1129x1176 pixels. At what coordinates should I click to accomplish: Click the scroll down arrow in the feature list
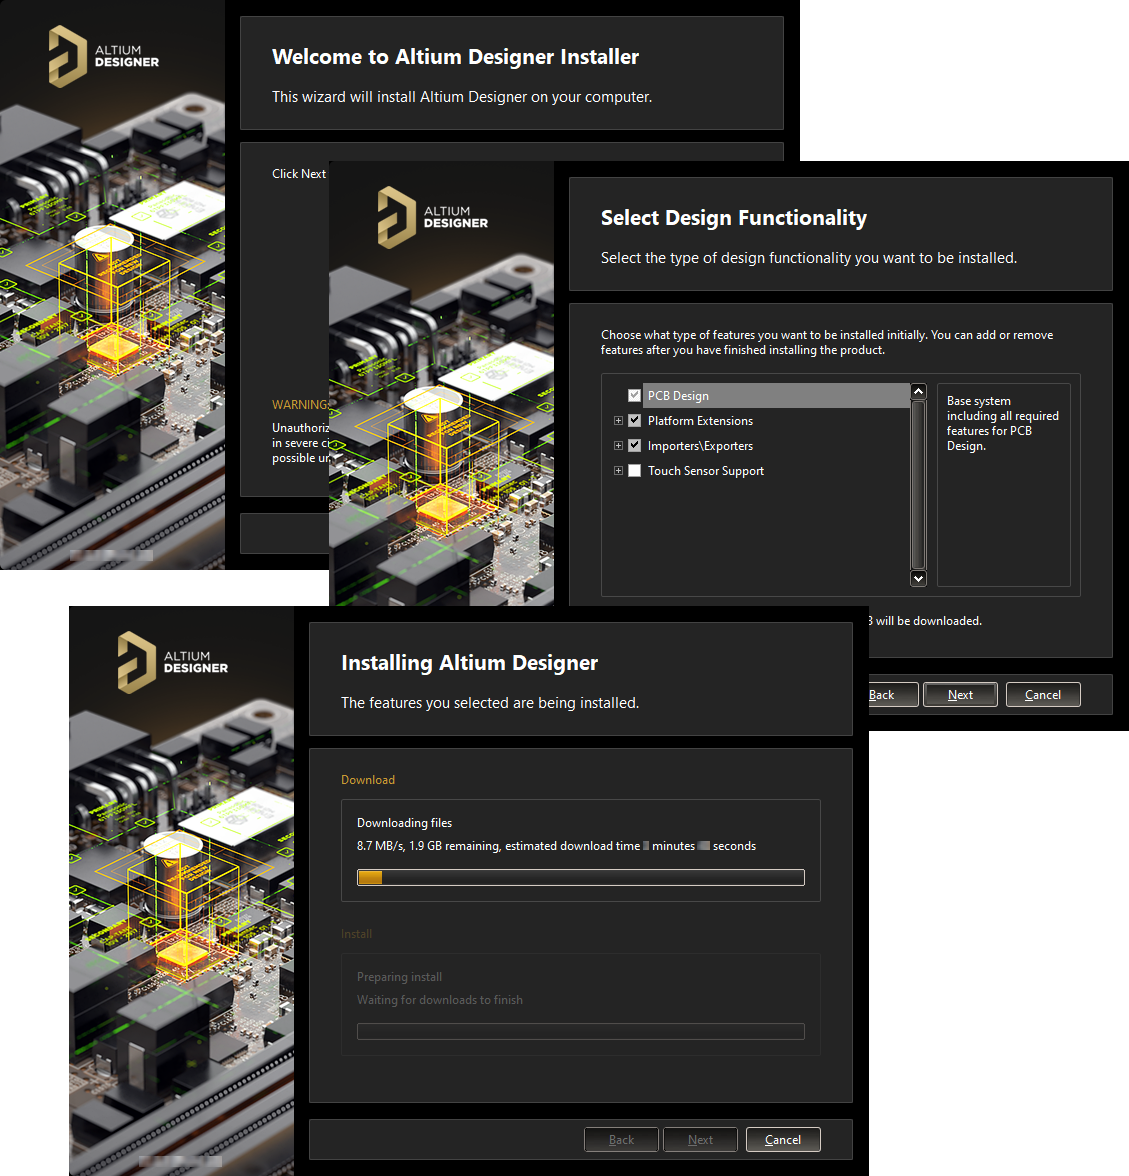coord(918,578)
